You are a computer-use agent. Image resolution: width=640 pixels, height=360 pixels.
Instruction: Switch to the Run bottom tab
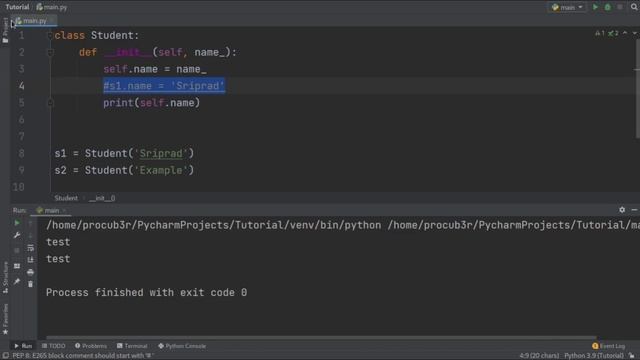tap(23, 346)
